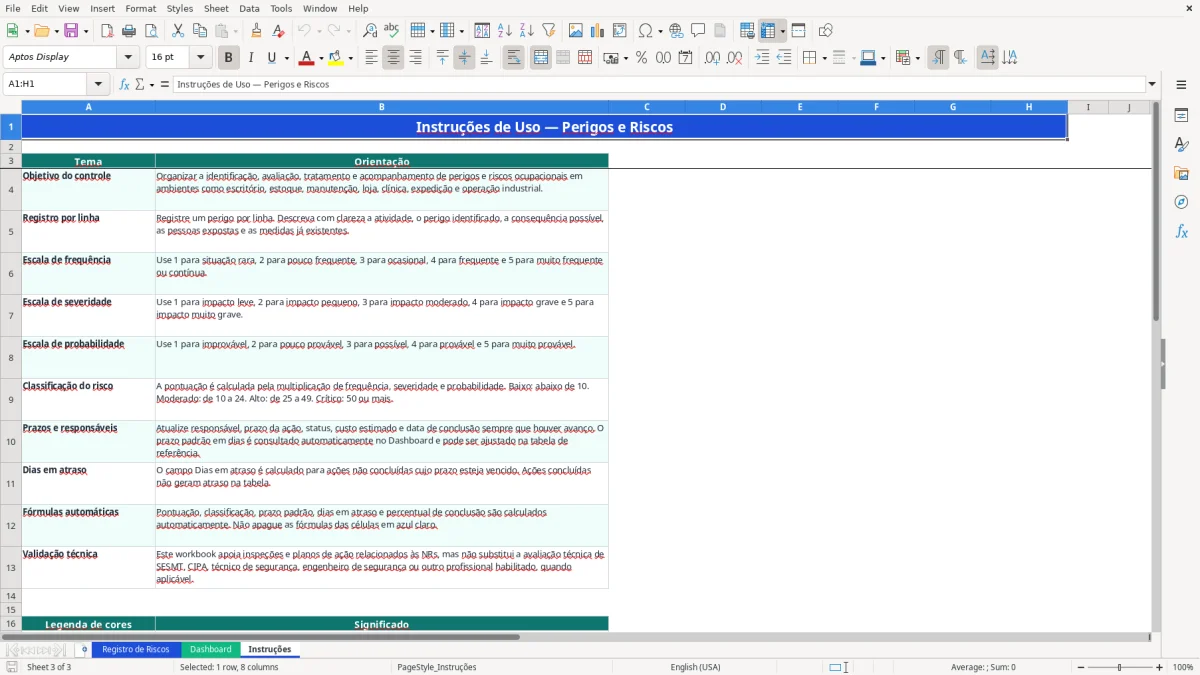The width and height of the screenshot is (1200, 675).
Task: Open the Styles menu
Action: (x=180, y=8)
